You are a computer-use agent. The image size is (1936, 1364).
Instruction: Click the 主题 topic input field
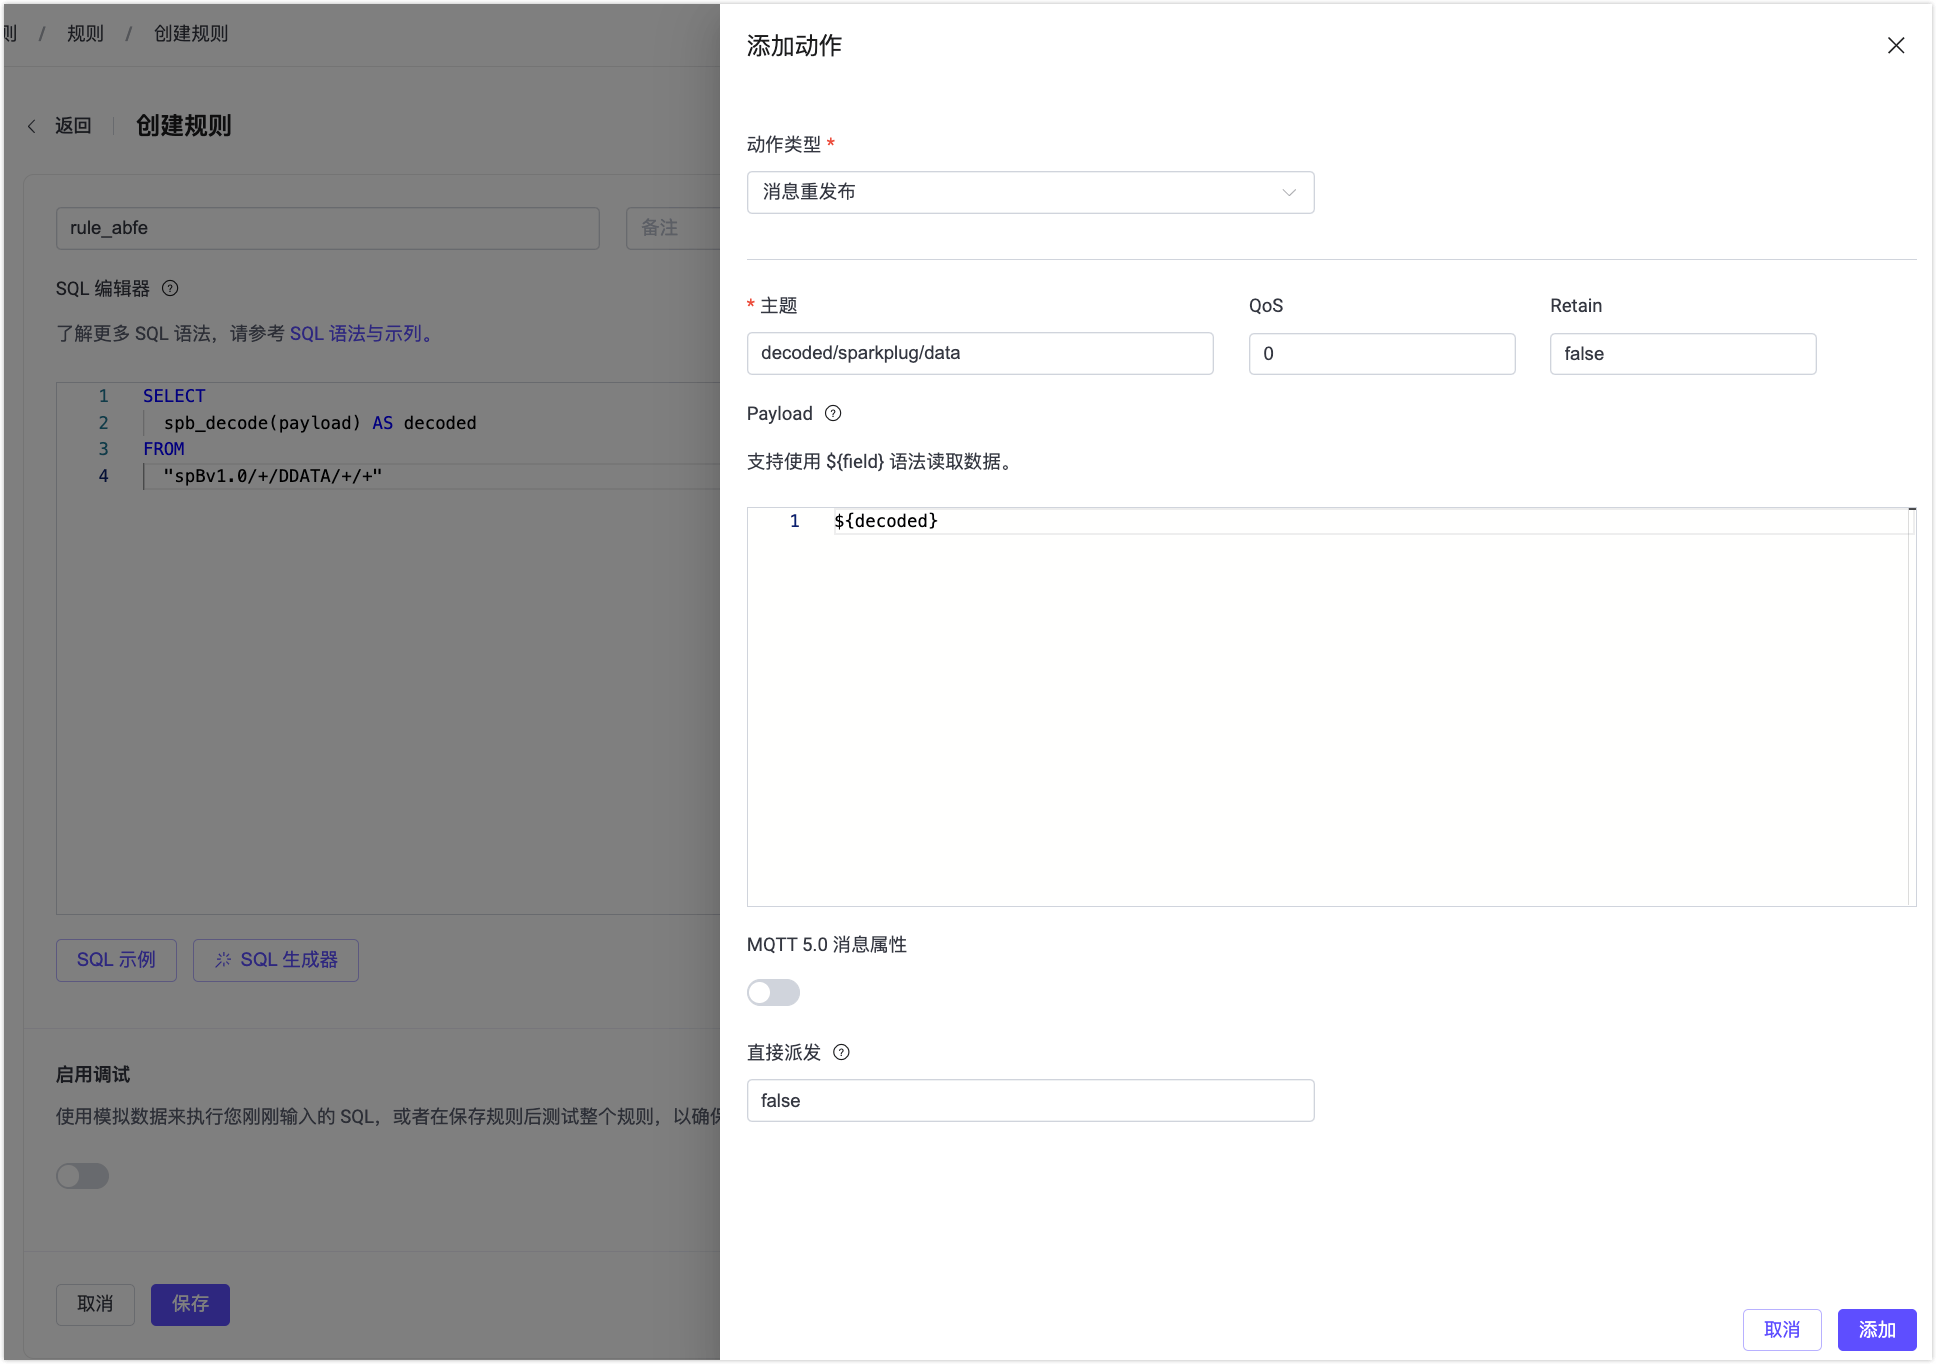tap(980, 353)
